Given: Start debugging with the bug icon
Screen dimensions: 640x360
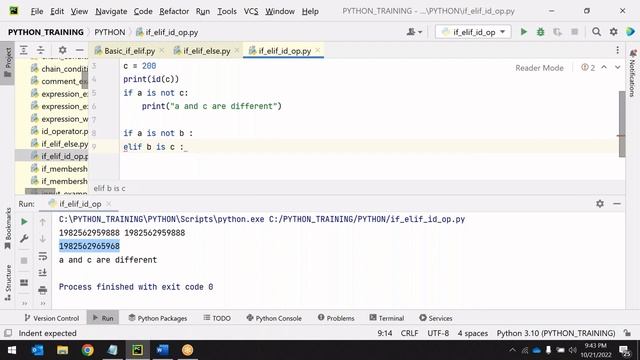Looking at the screenshot, I should (x=540, y=32).
